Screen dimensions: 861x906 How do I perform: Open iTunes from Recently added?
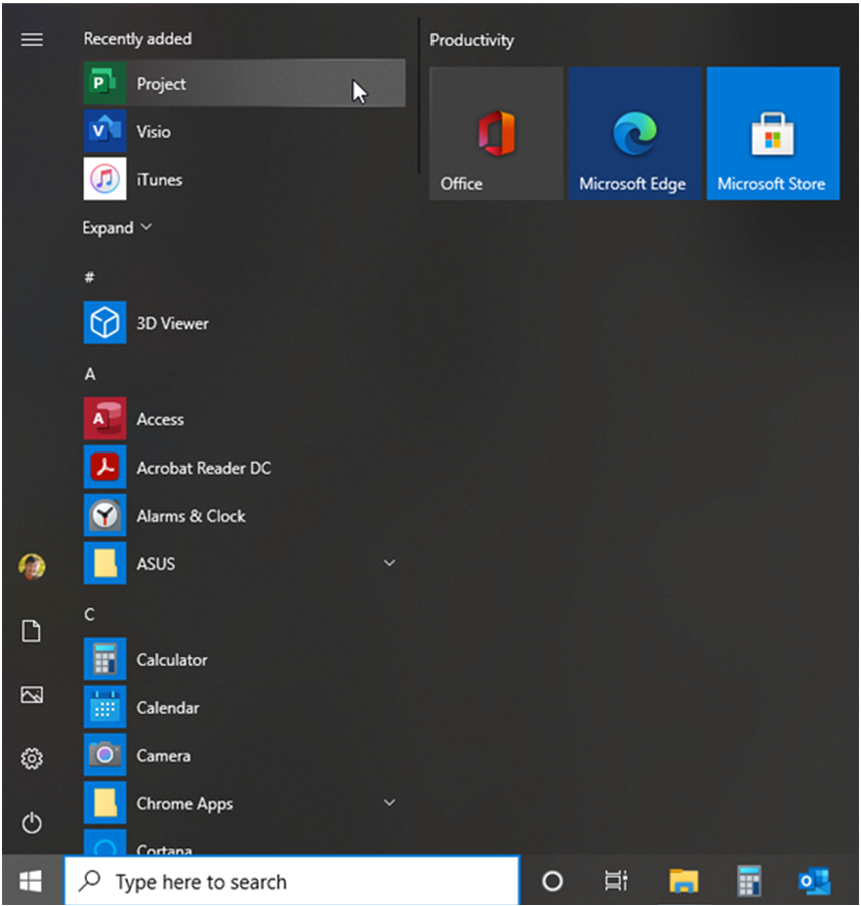pyautogui.click(x=158, y=180)
